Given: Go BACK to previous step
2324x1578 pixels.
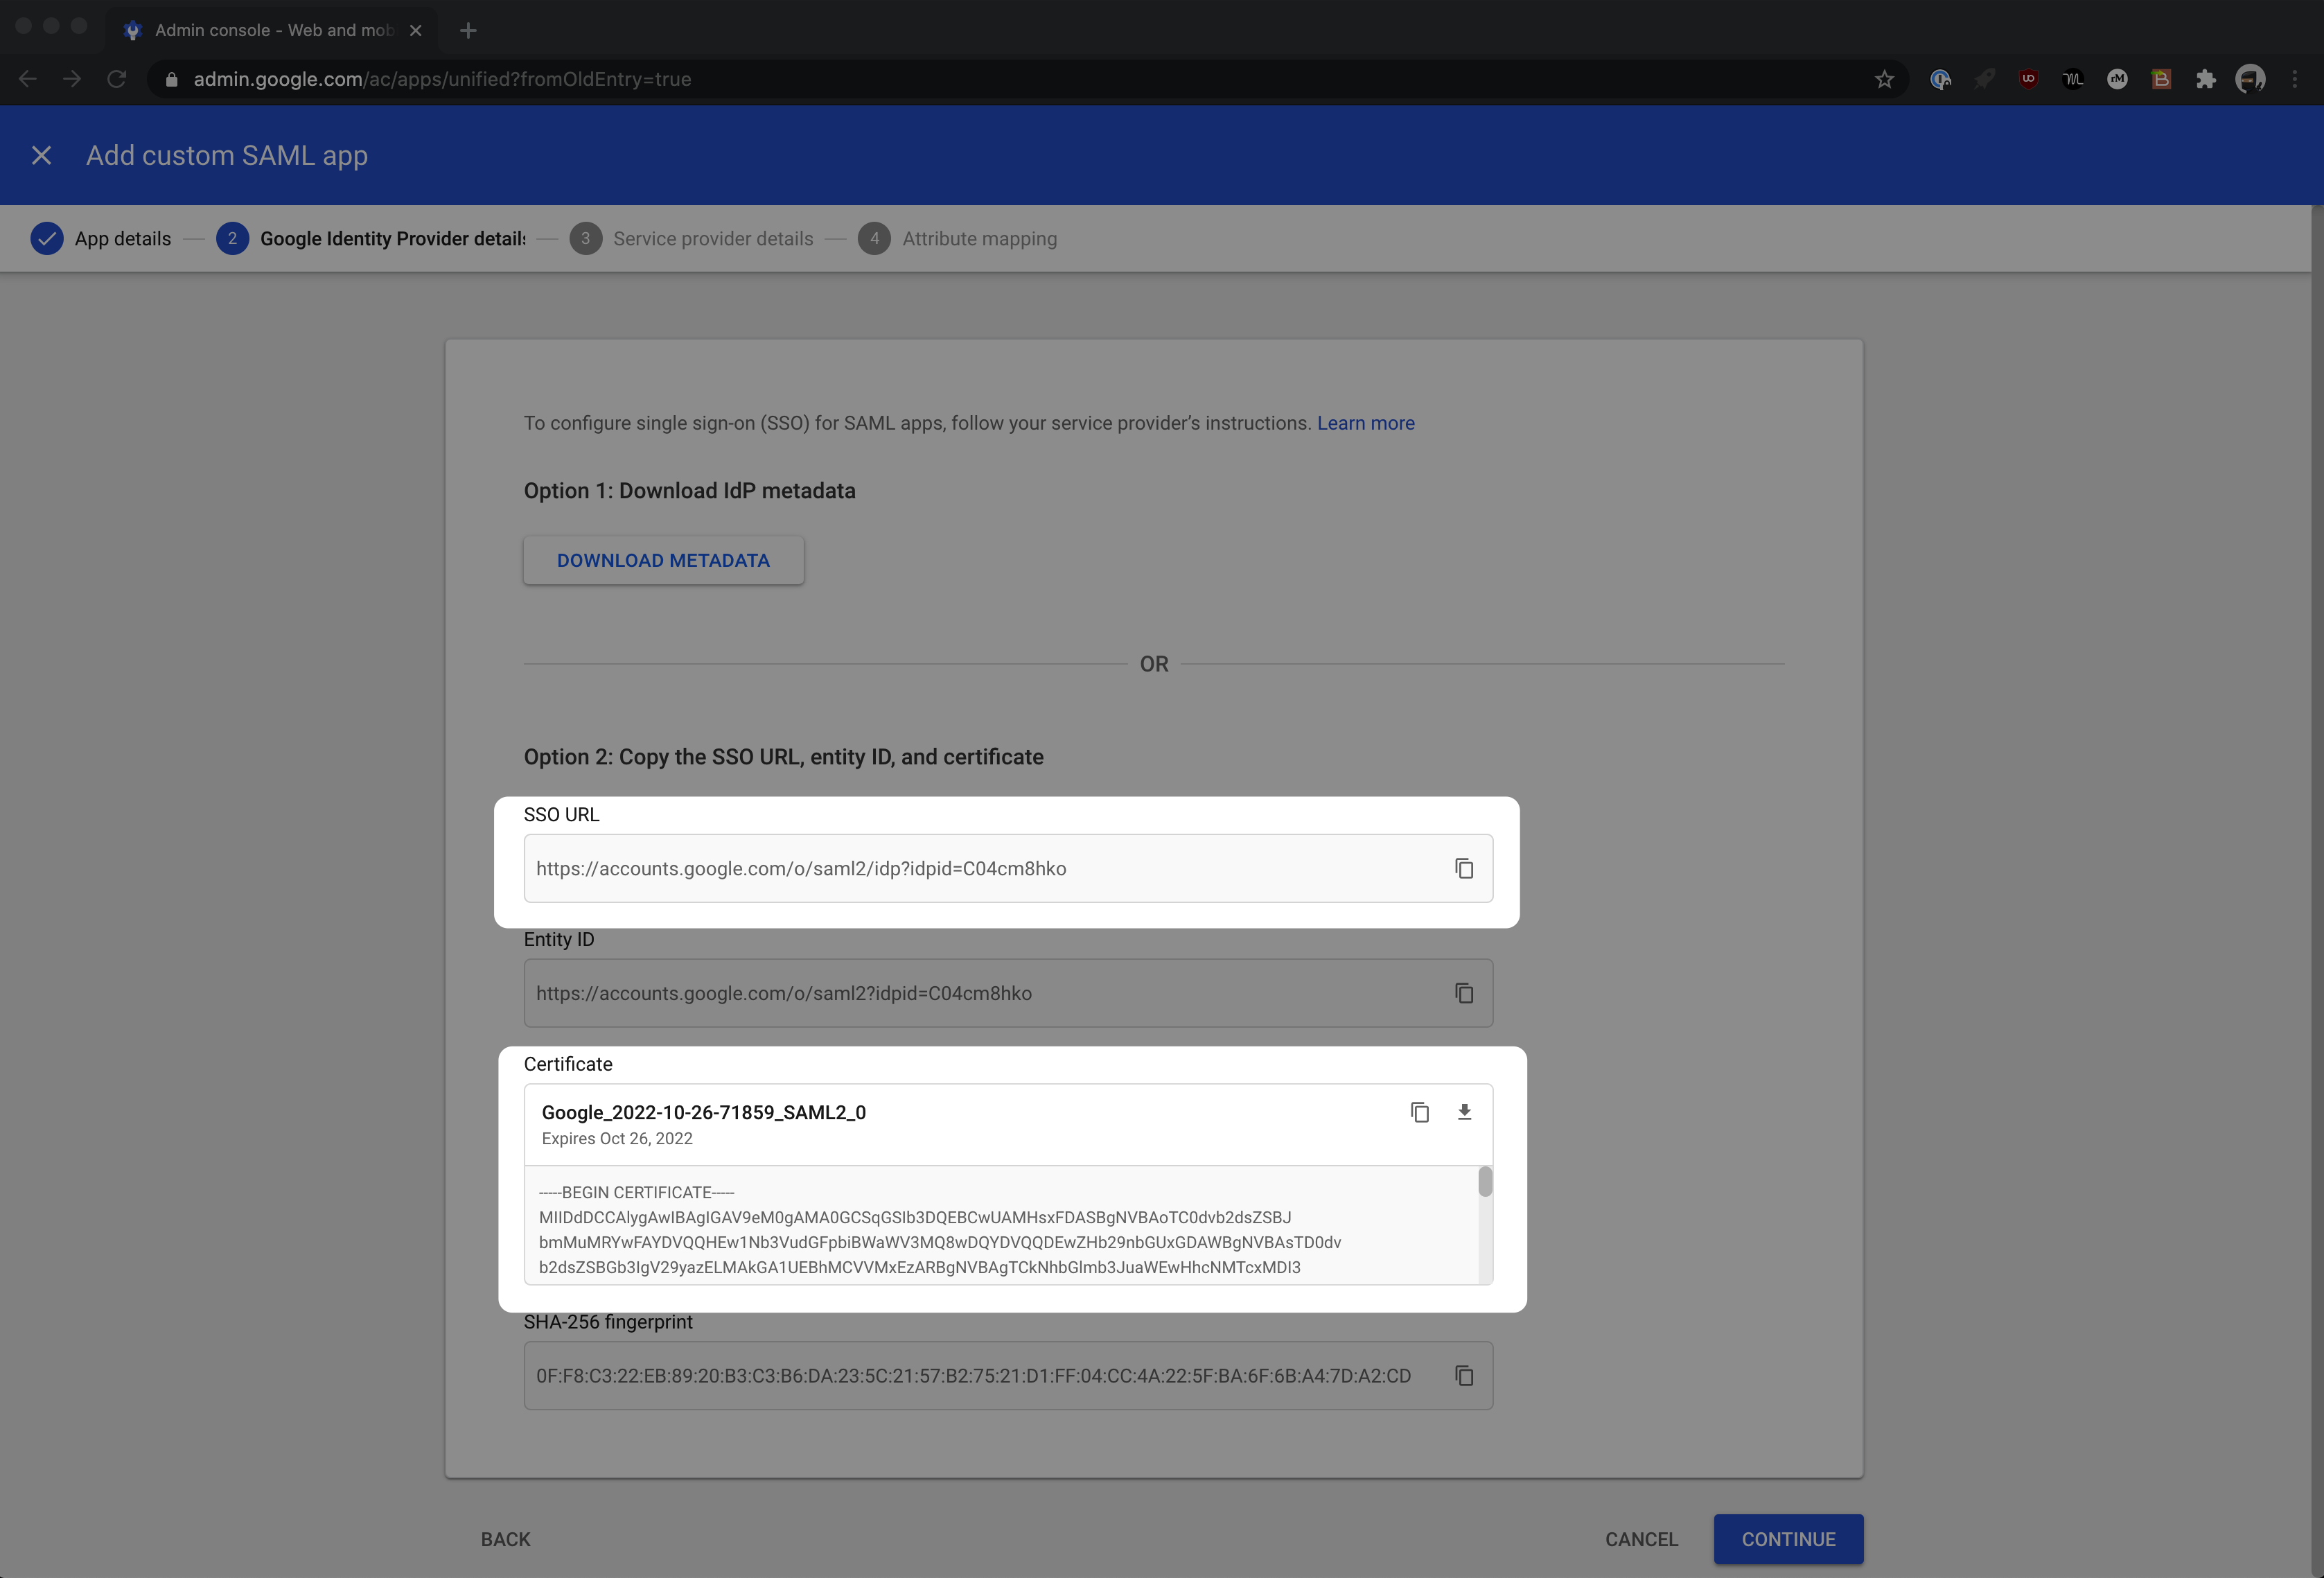Looking at the screenshot, I should [505, 1539].
